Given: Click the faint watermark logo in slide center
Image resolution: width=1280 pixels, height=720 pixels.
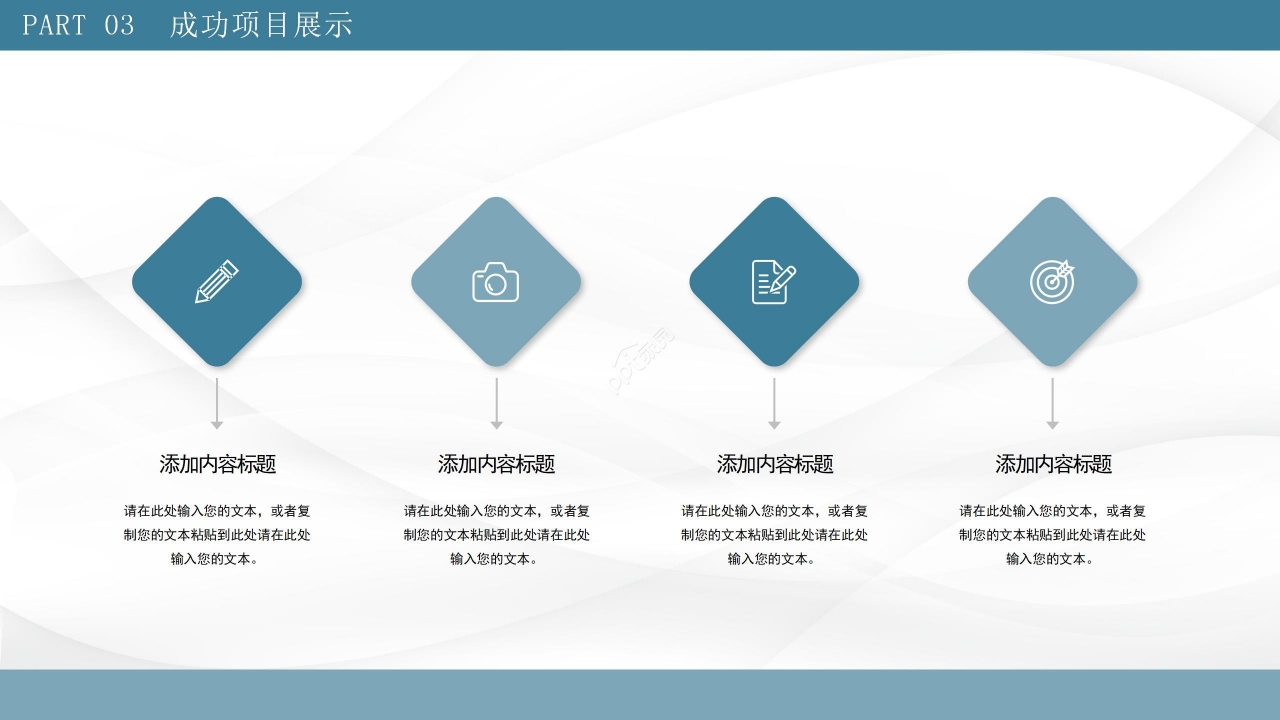Looking at the screenshot, I should coord(640,362).
